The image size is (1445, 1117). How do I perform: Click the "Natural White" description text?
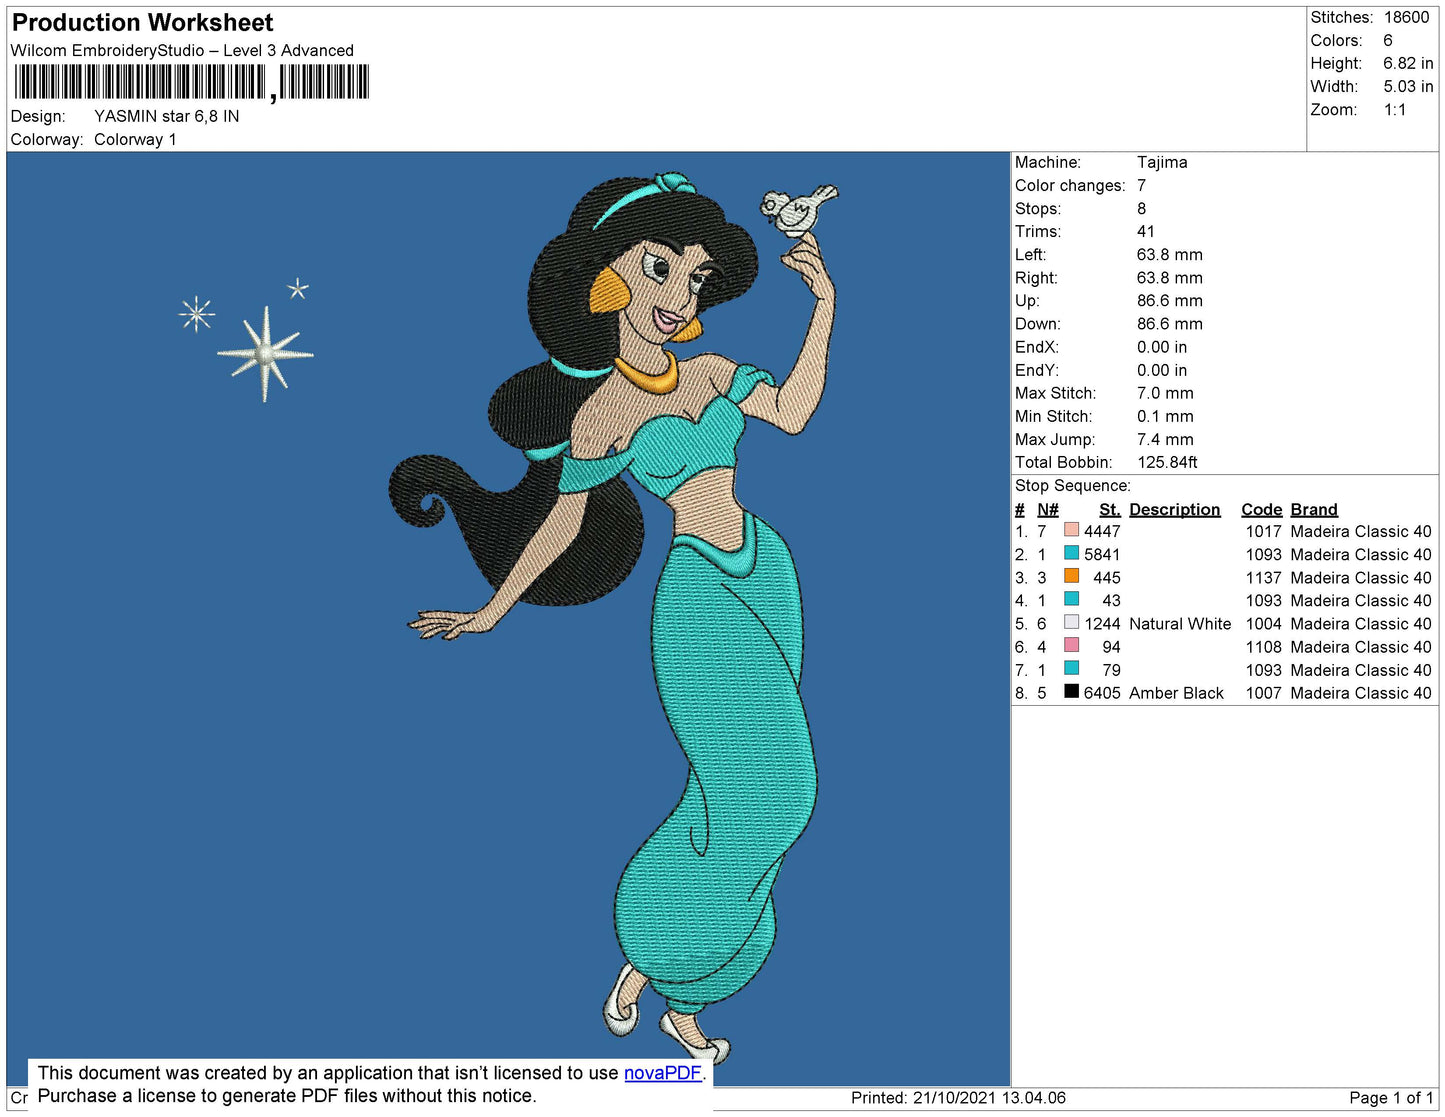[x=1180, y=624]
